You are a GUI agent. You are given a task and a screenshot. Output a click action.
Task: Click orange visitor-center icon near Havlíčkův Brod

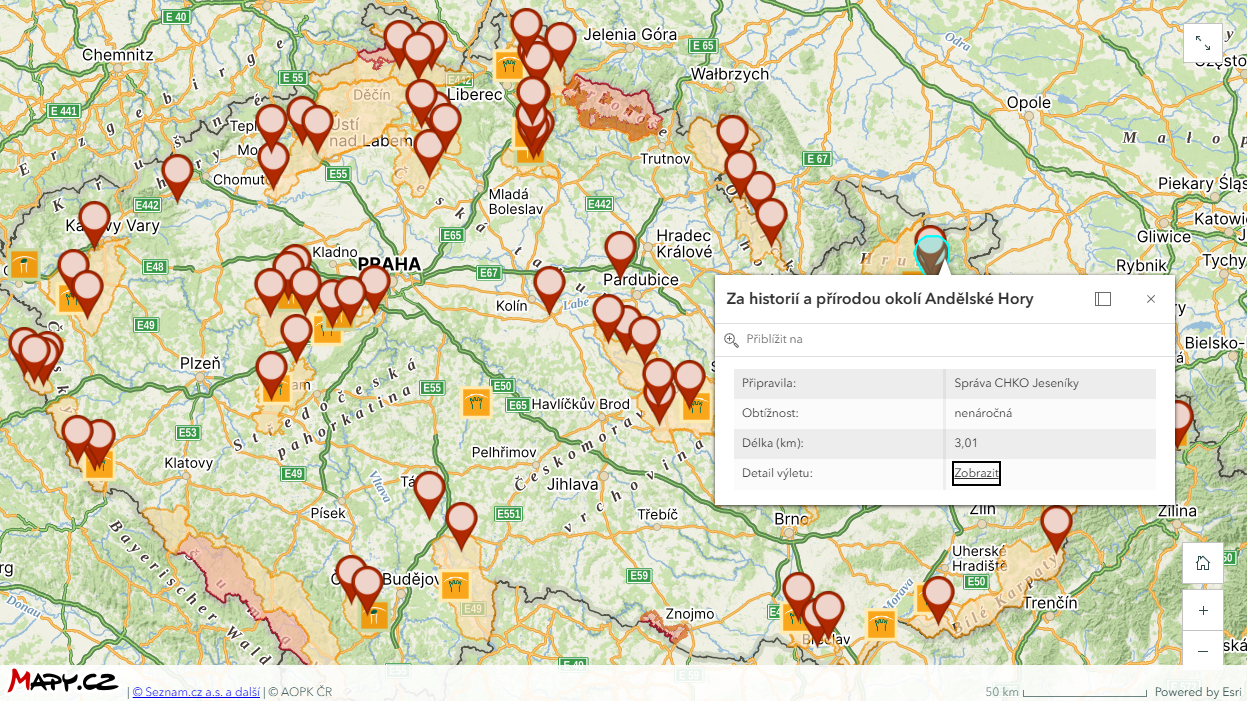click(476, 403)
